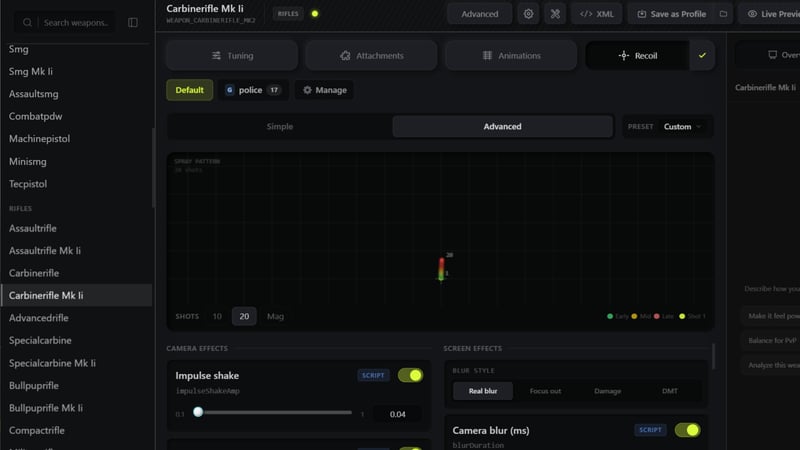Click the Advanced button in top bar
This screenshot has height=450, width=800.
tap(480, 14)
